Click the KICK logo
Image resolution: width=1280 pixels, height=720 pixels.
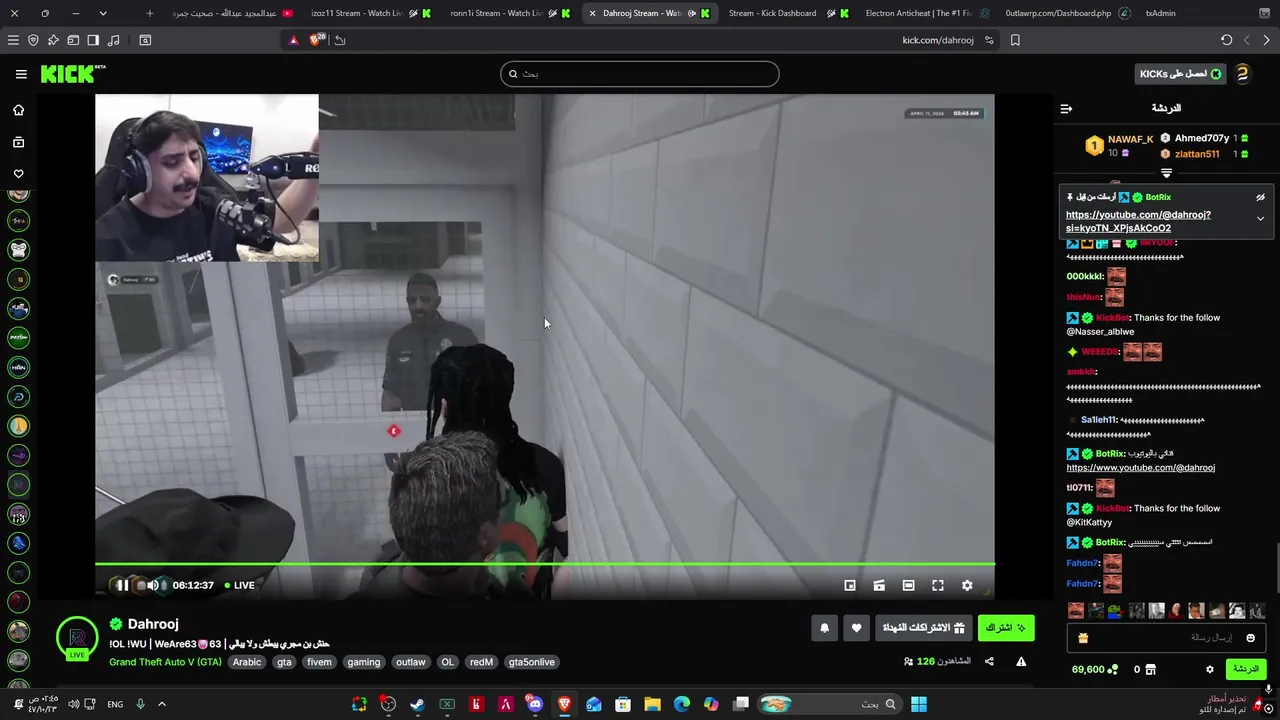point(72,74)
